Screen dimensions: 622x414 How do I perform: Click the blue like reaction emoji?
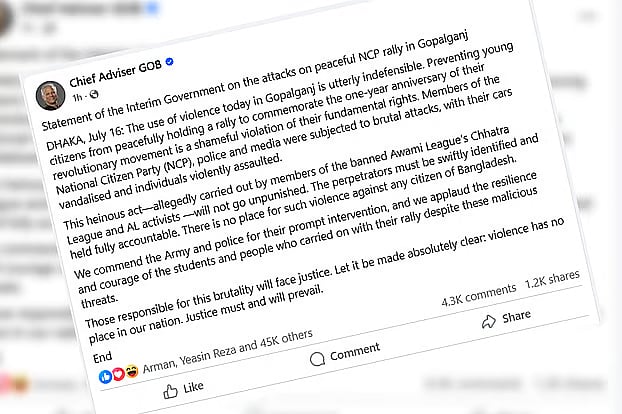[106, 377]
